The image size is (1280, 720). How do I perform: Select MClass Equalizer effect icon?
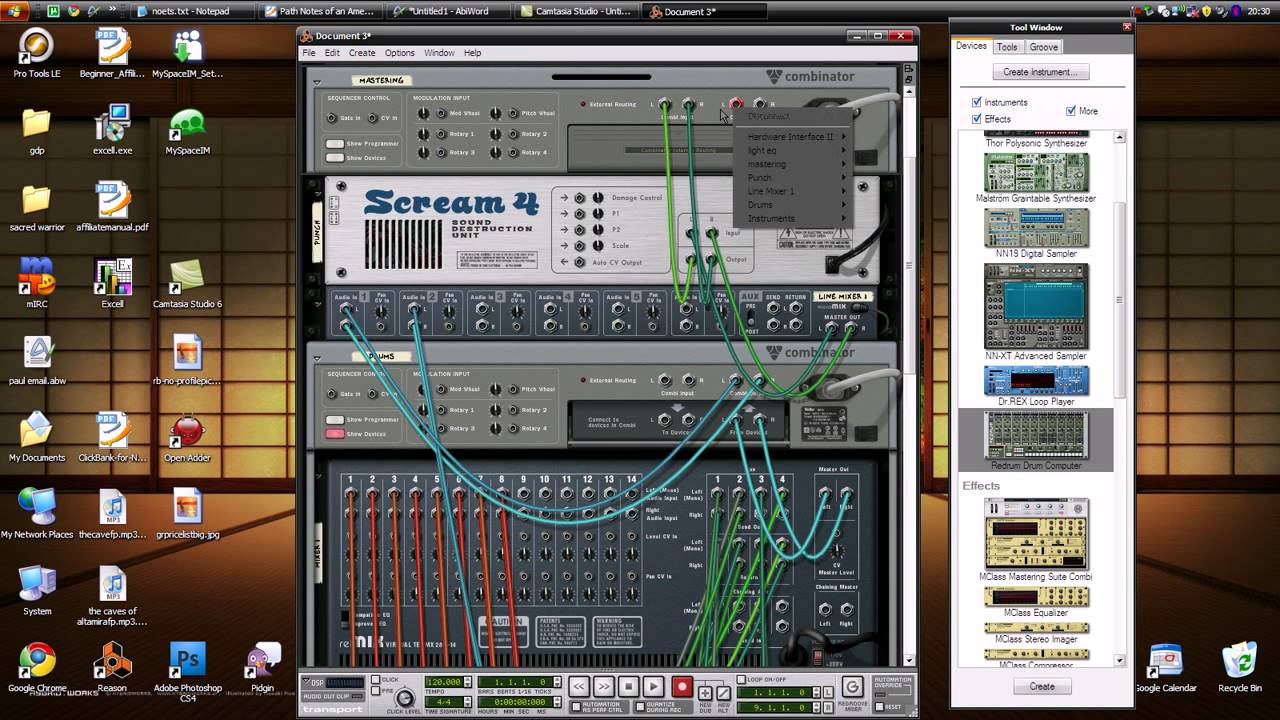[1036, 596]
